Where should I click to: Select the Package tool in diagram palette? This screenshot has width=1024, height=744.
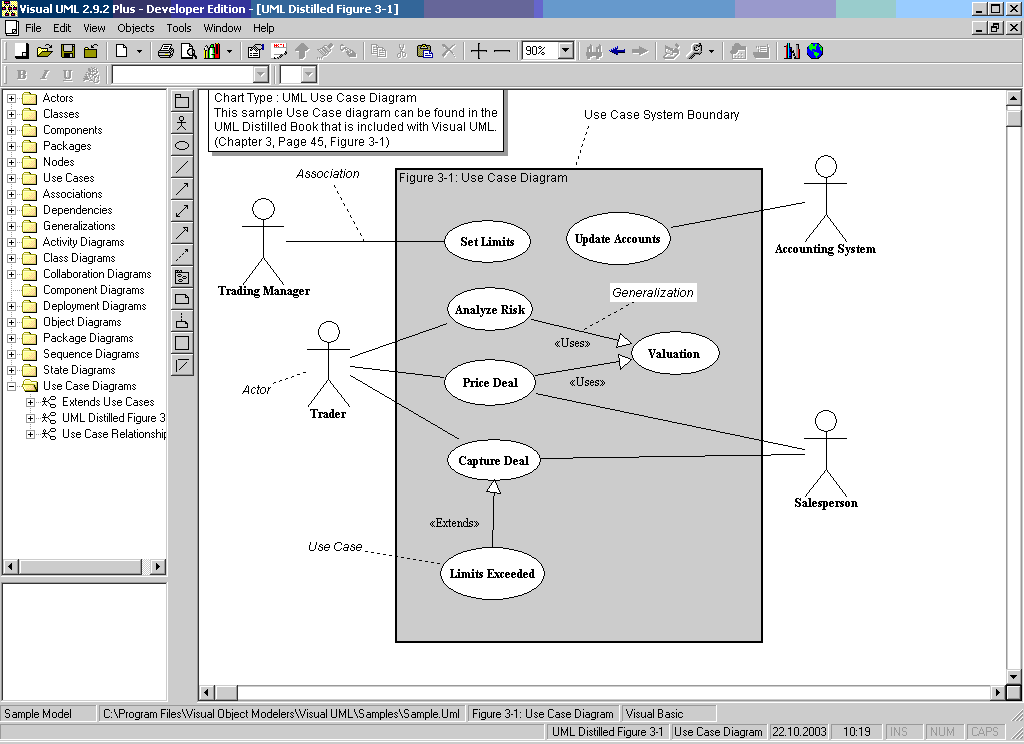click(182, 101)
